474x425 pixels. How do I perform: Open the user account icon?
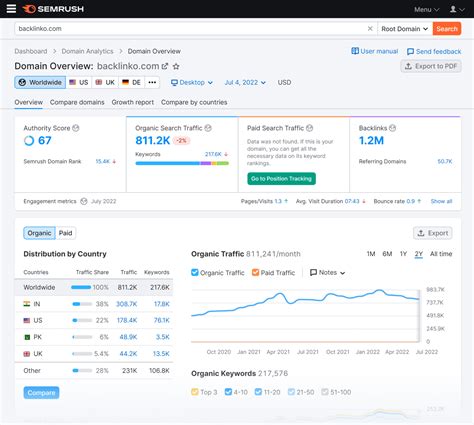point(453,9)
